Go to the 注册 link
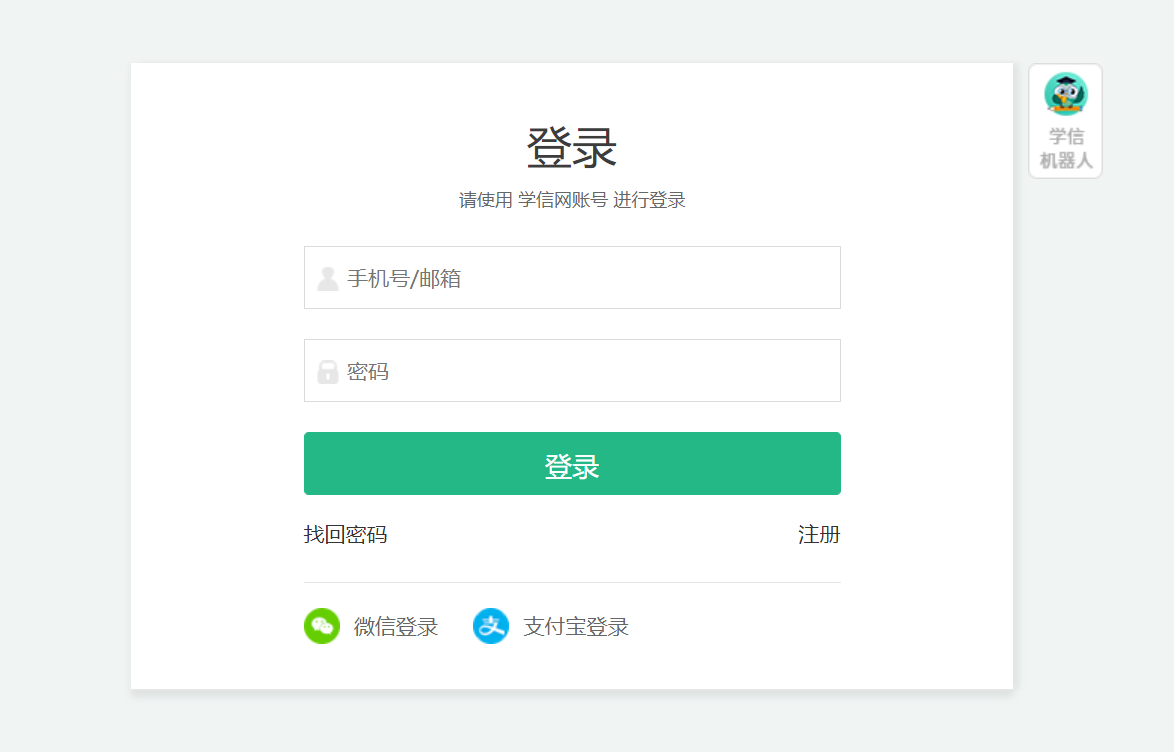Screen dimensions: 1174x752 [x=819, y=535]
